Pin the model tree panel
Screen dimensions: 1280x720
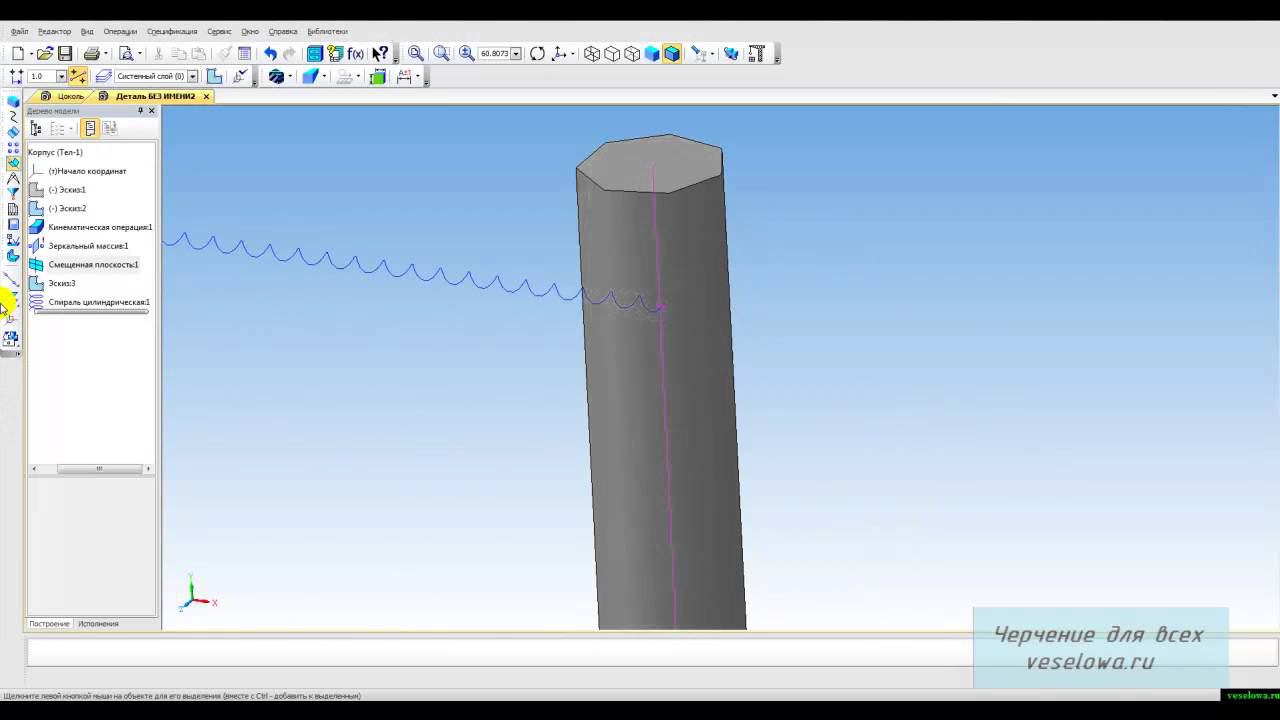[x=140, y=110]
